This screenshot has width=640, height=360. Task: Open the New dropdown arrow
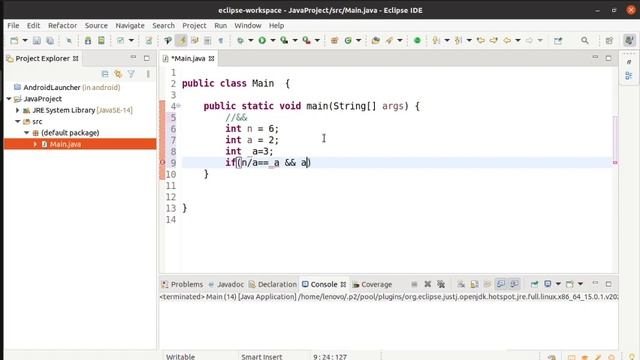pos(25,40)
